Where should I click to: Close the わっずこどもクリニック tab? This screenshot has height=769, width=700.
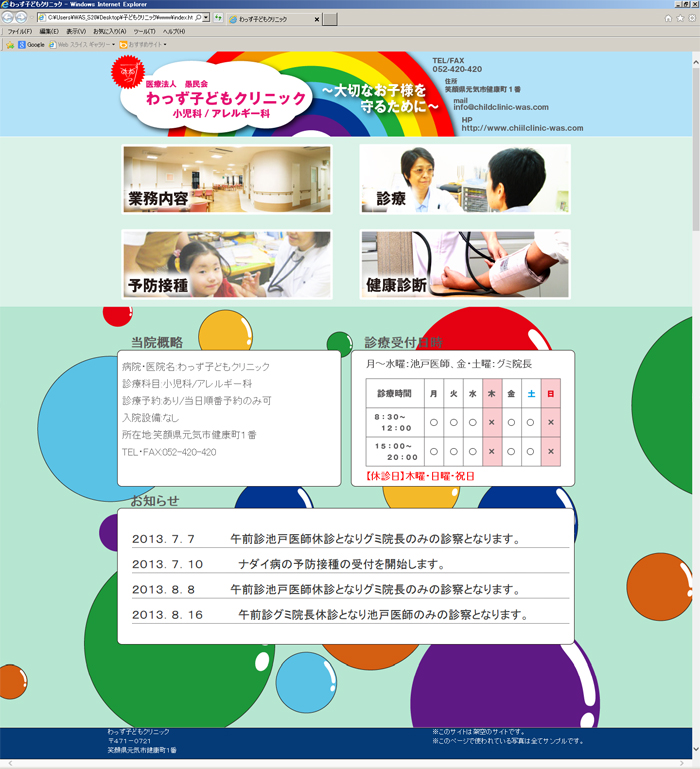(x=317, y=20)
